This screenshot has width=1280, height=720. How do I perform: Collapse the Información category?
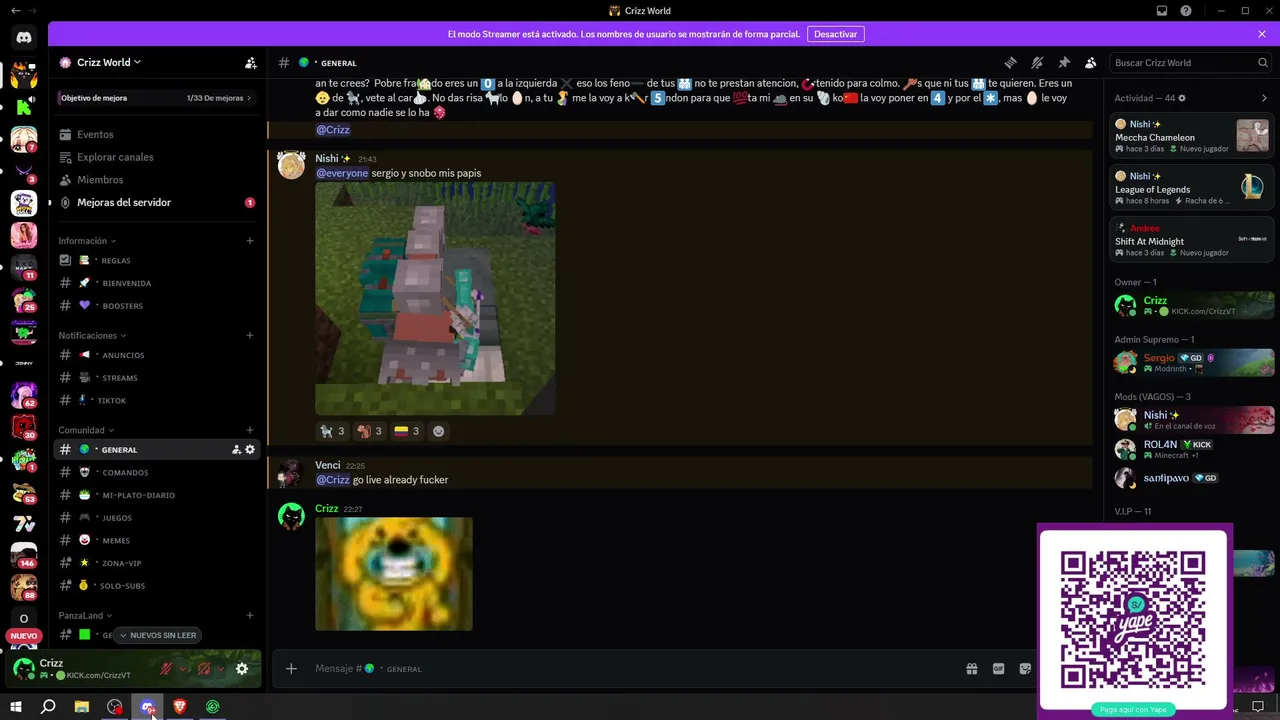pos(87,241)
